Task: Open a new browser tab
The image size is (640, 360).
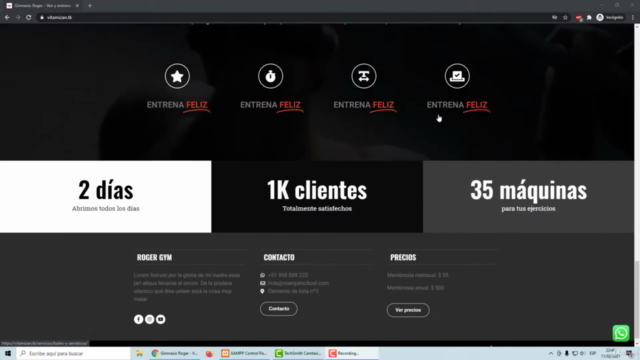Action: pos(90,6)
